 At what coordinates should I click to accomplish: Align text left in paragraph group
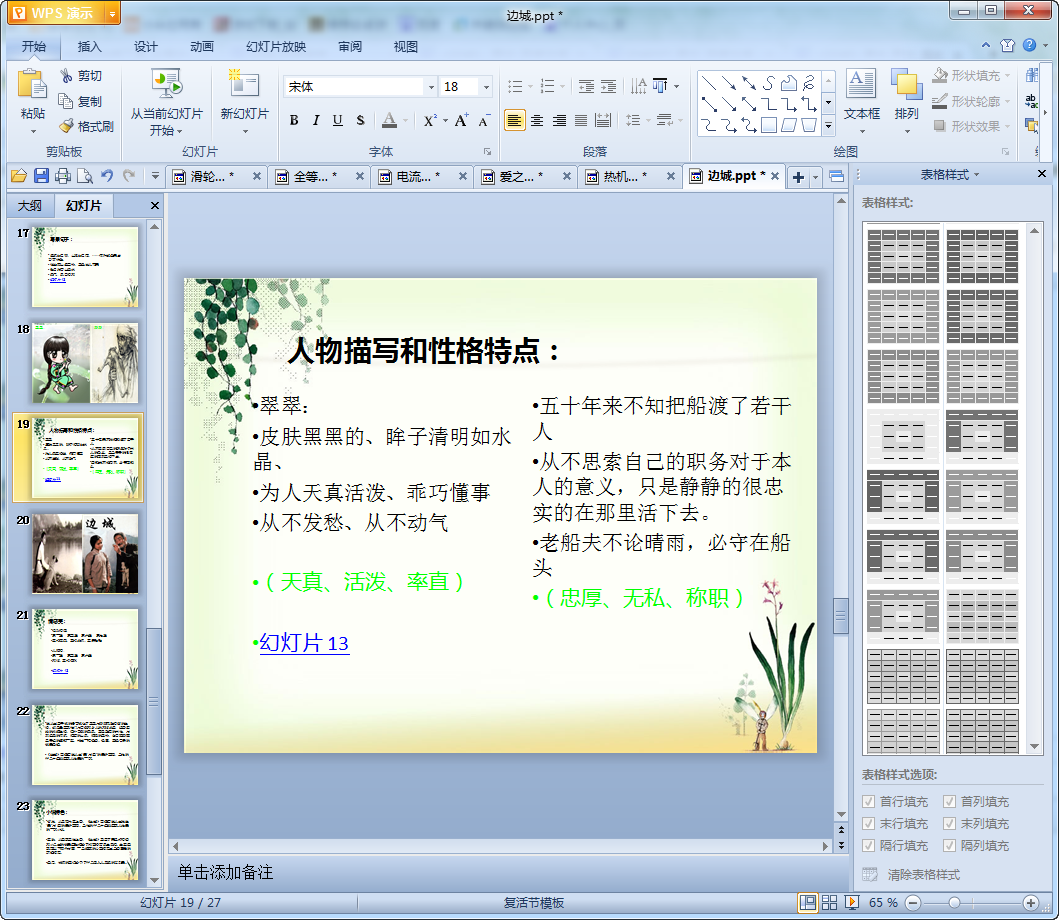pos(515,120)
